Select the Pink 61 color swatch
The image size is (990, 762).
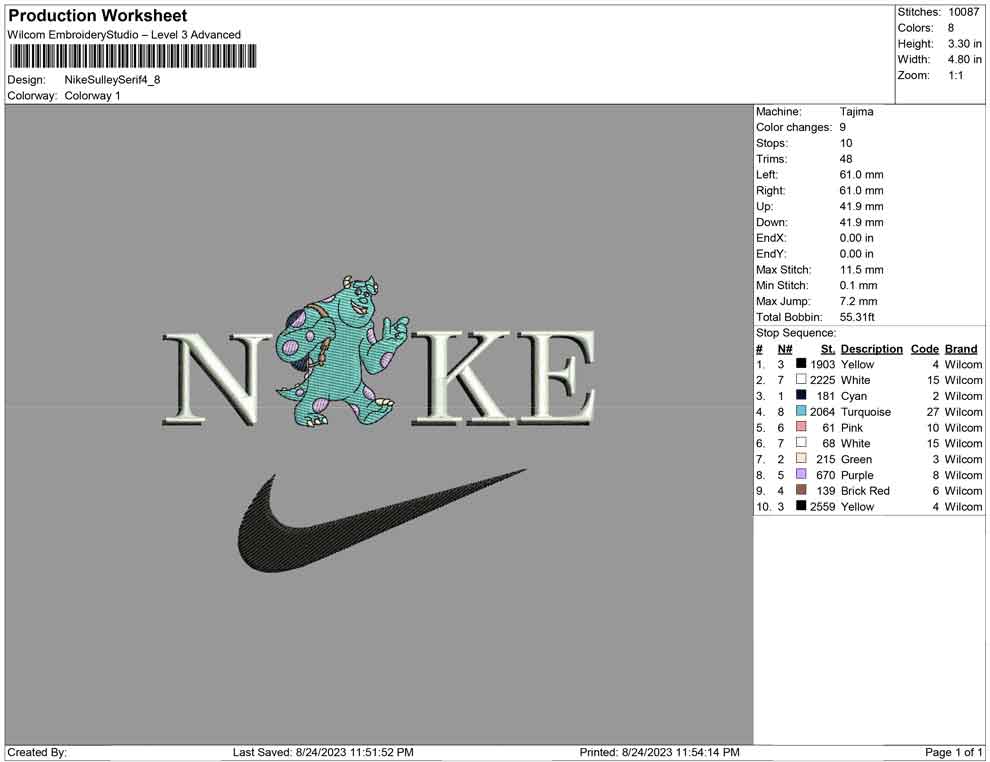coord(801,427)
